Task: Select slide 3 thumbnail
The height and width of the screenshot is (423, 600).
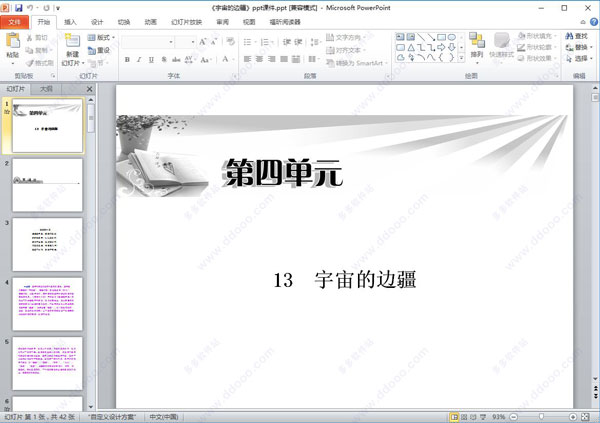Action: point(47,244)
